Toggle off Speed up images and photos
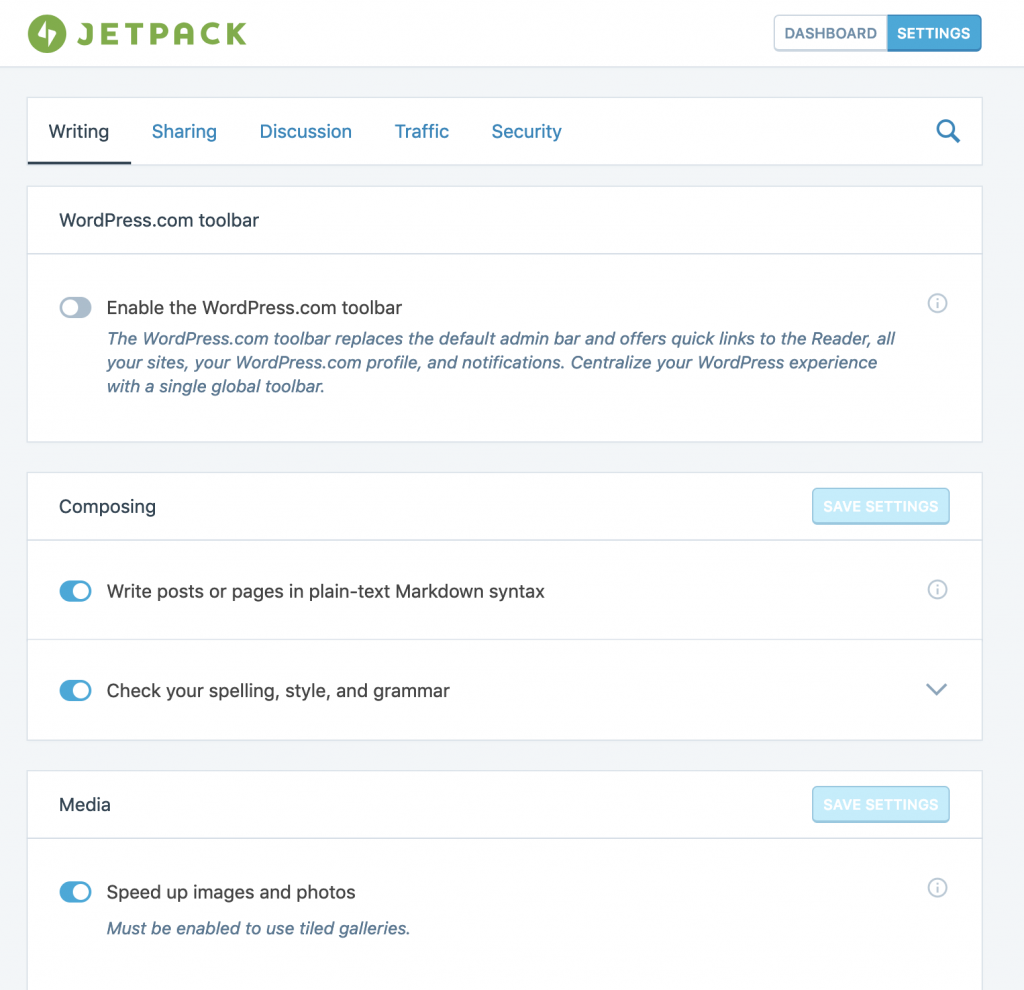The width and height of the screenshot is (1024, 990). (75, 892)
